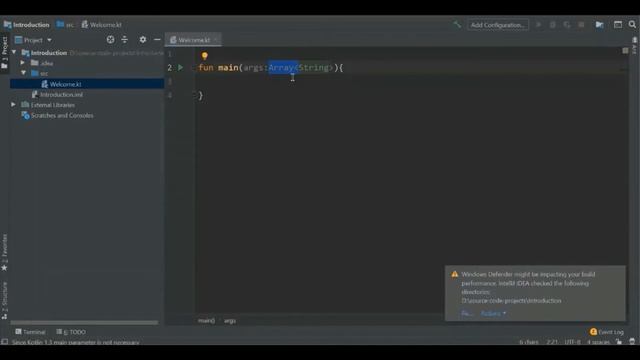Click the Stop toolbar icon
Viewport: 640px width, 360px height.
coord(581,25)
